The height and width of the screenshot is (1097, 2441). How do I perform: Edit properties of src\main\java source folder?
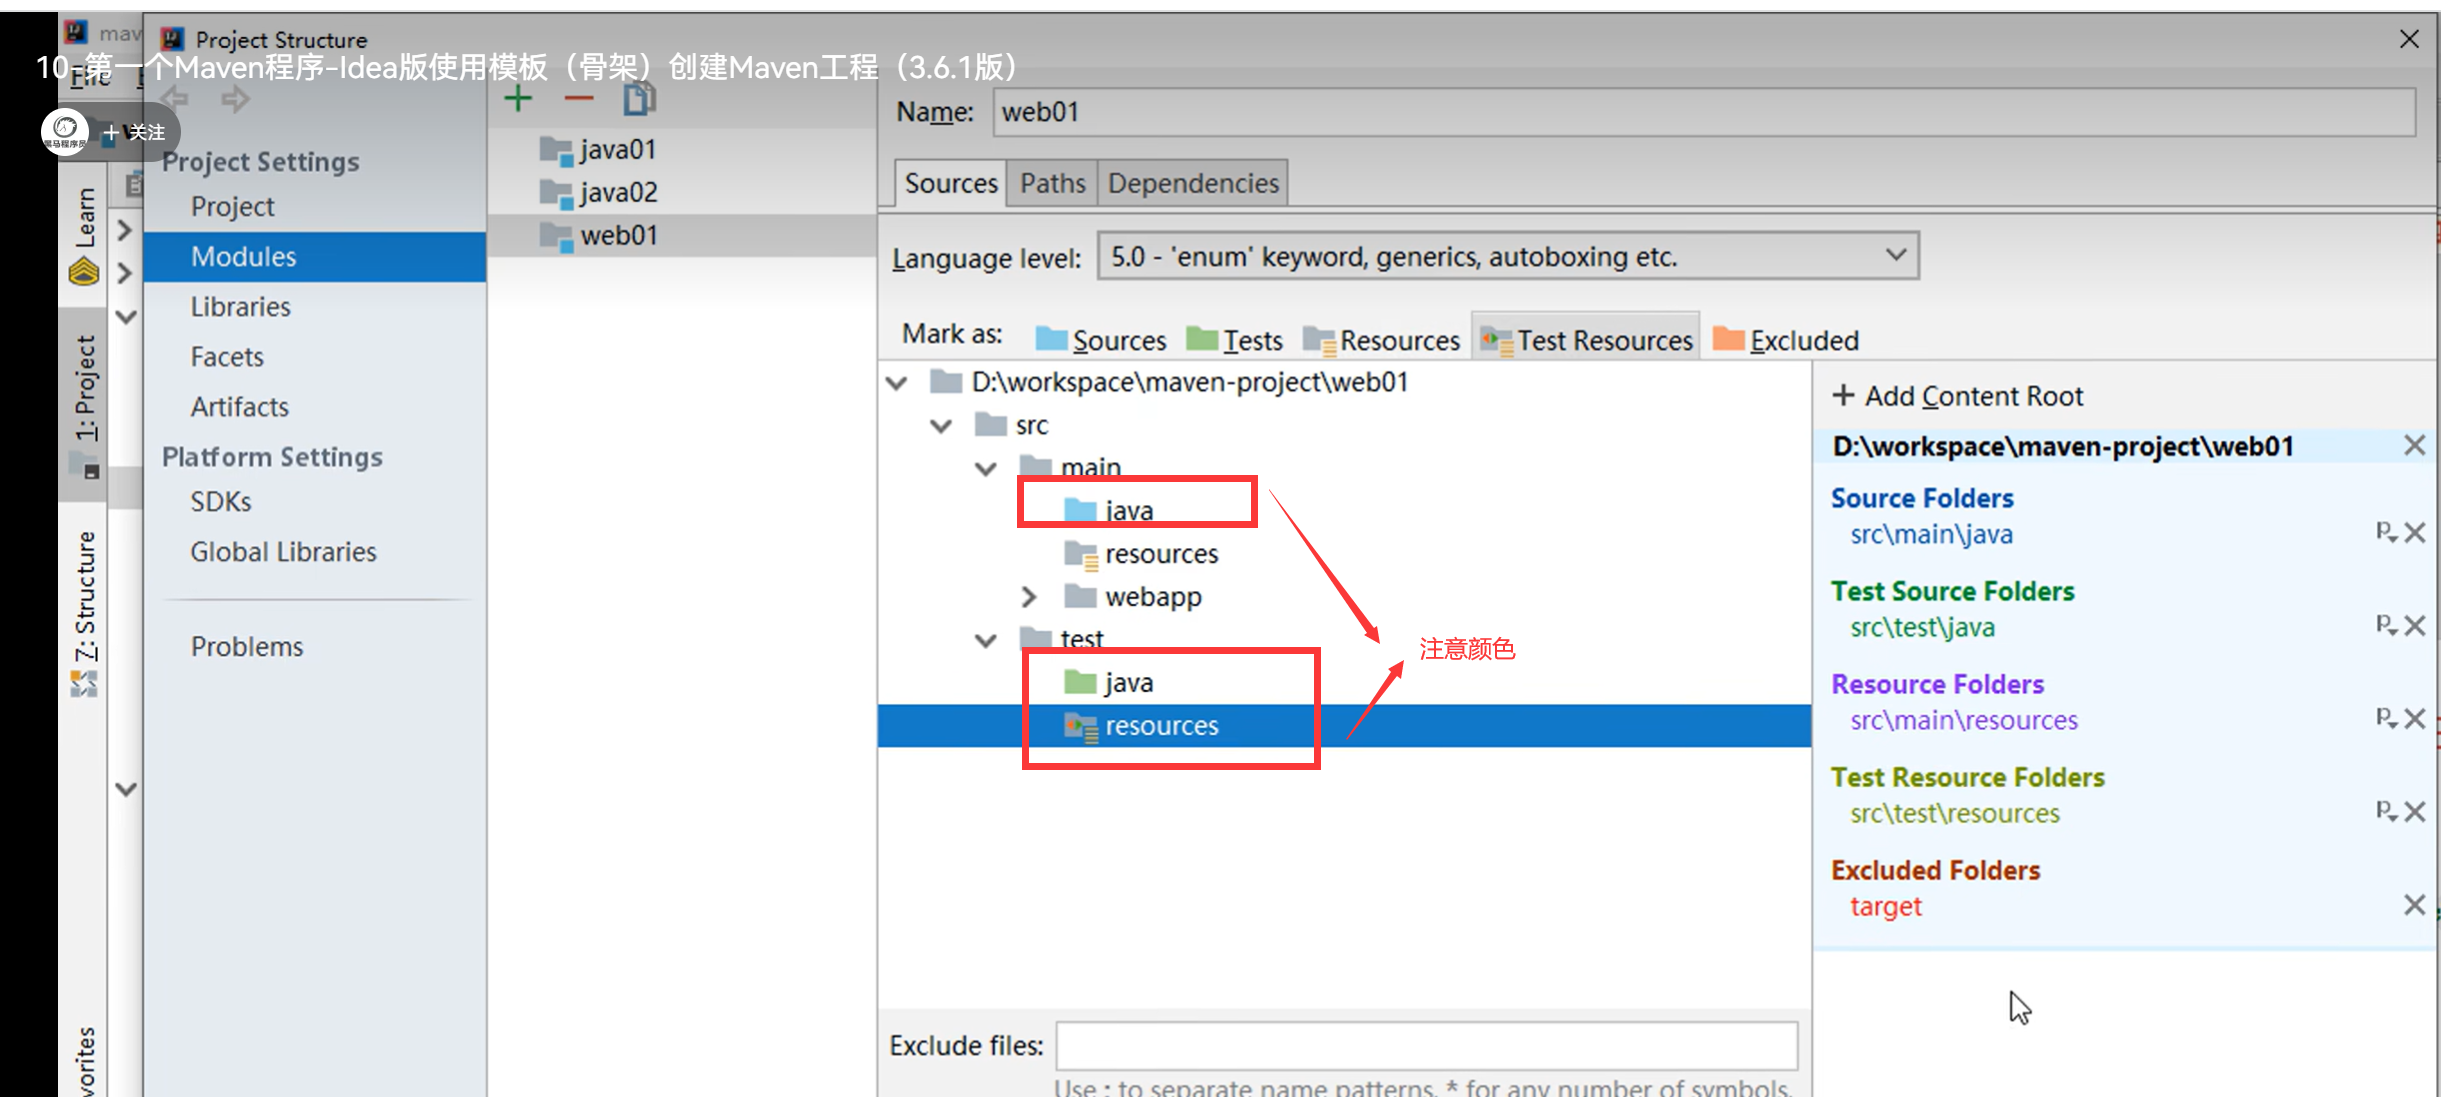(x=2385, y=532)
